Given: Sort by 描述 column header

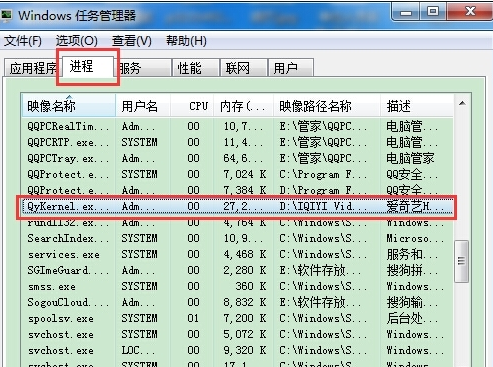Looking at the screenshot, I should 417,106.
